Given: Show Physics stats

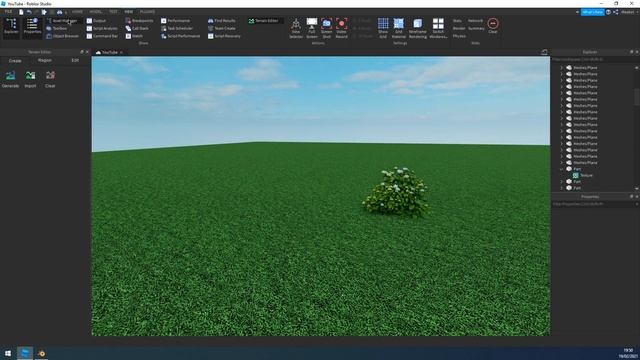Looking at the screenshot, I should tap(459, 36).
